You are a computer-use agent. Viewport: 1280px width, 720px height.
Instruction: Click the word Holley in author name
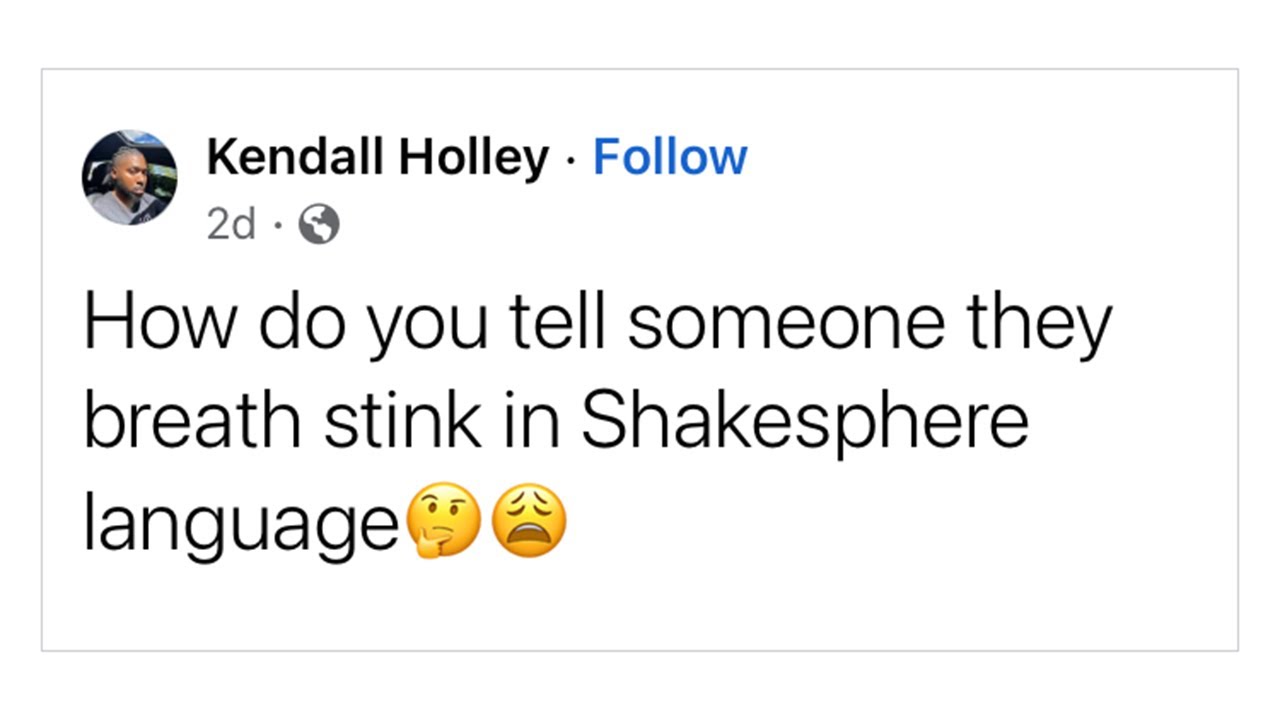tap(474, 158)
